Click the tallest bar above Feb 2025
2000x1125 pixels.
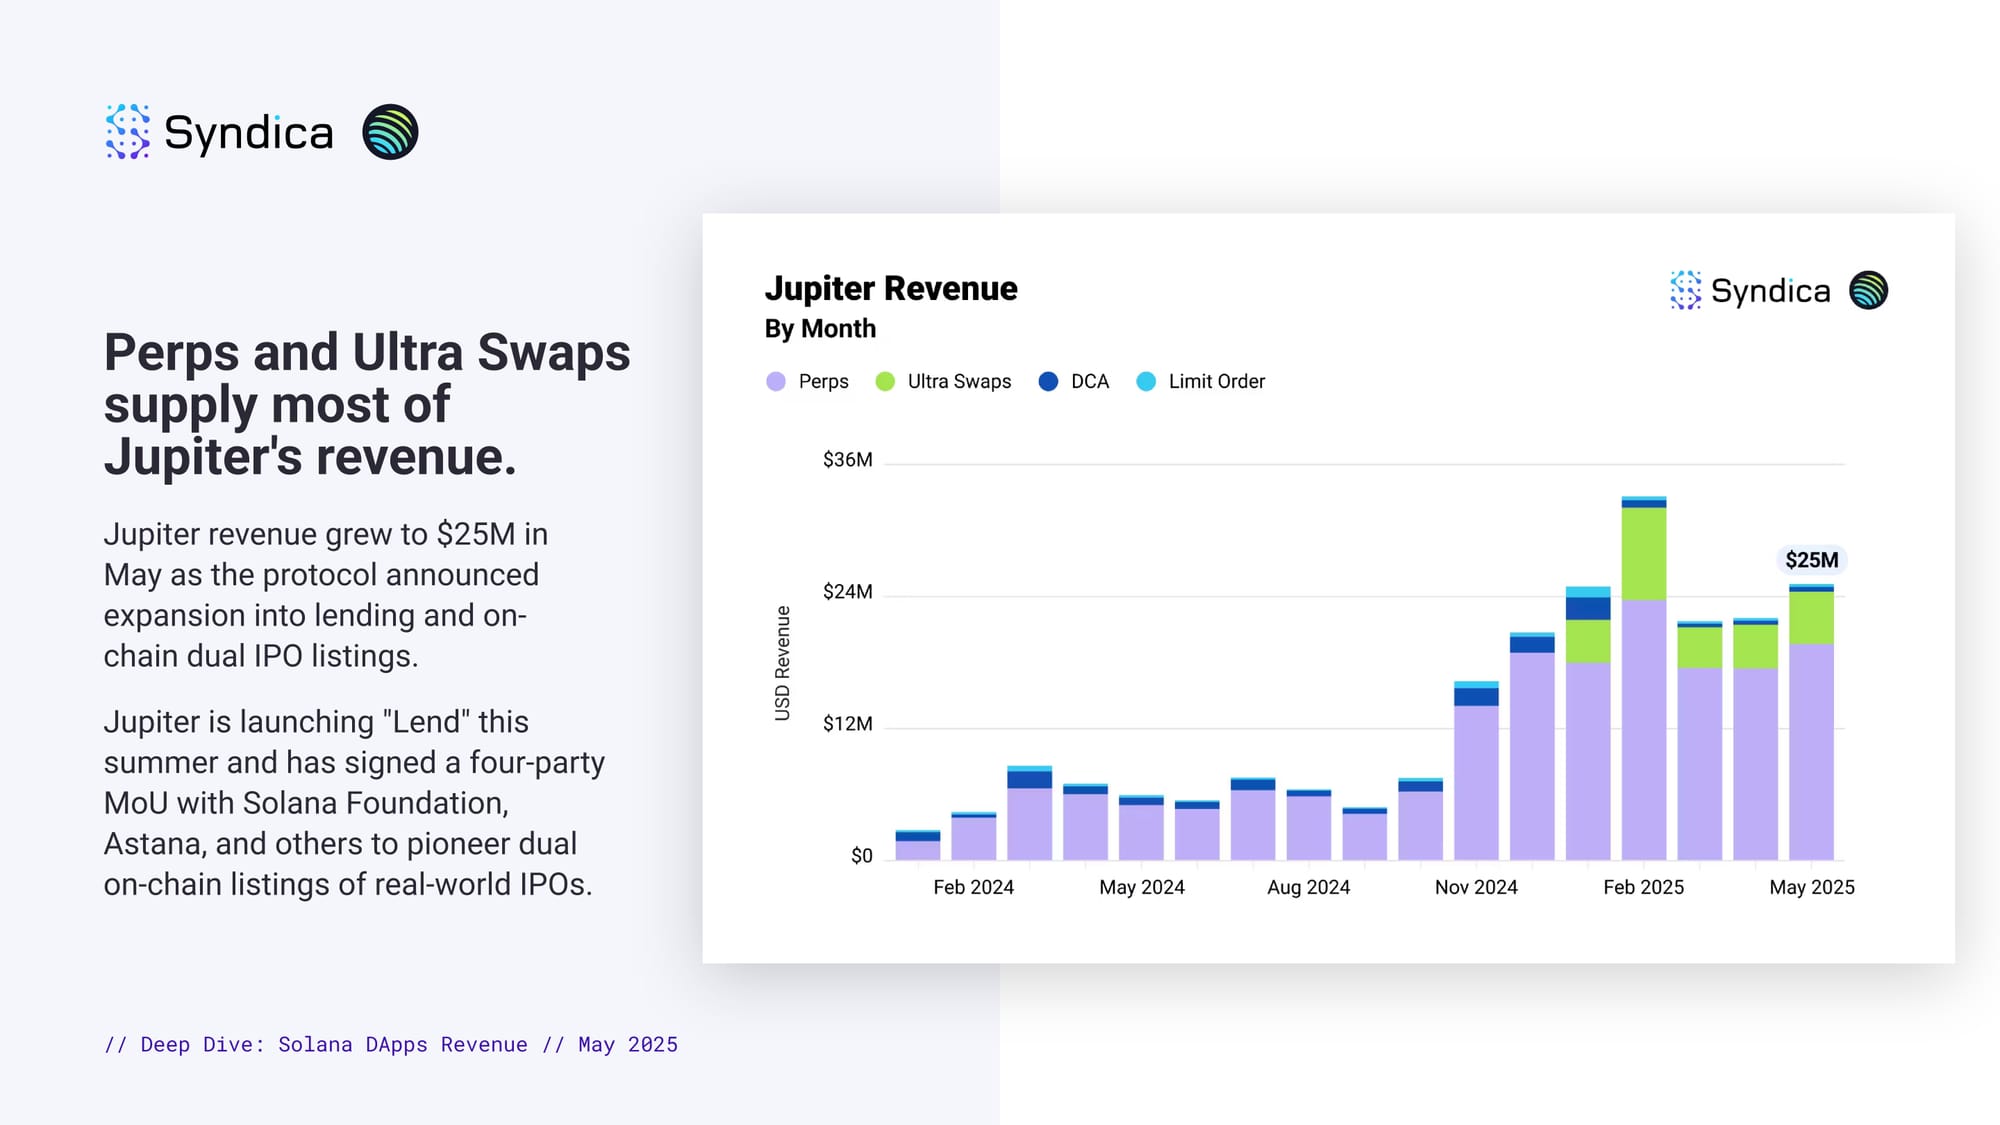click(1644, 678)
